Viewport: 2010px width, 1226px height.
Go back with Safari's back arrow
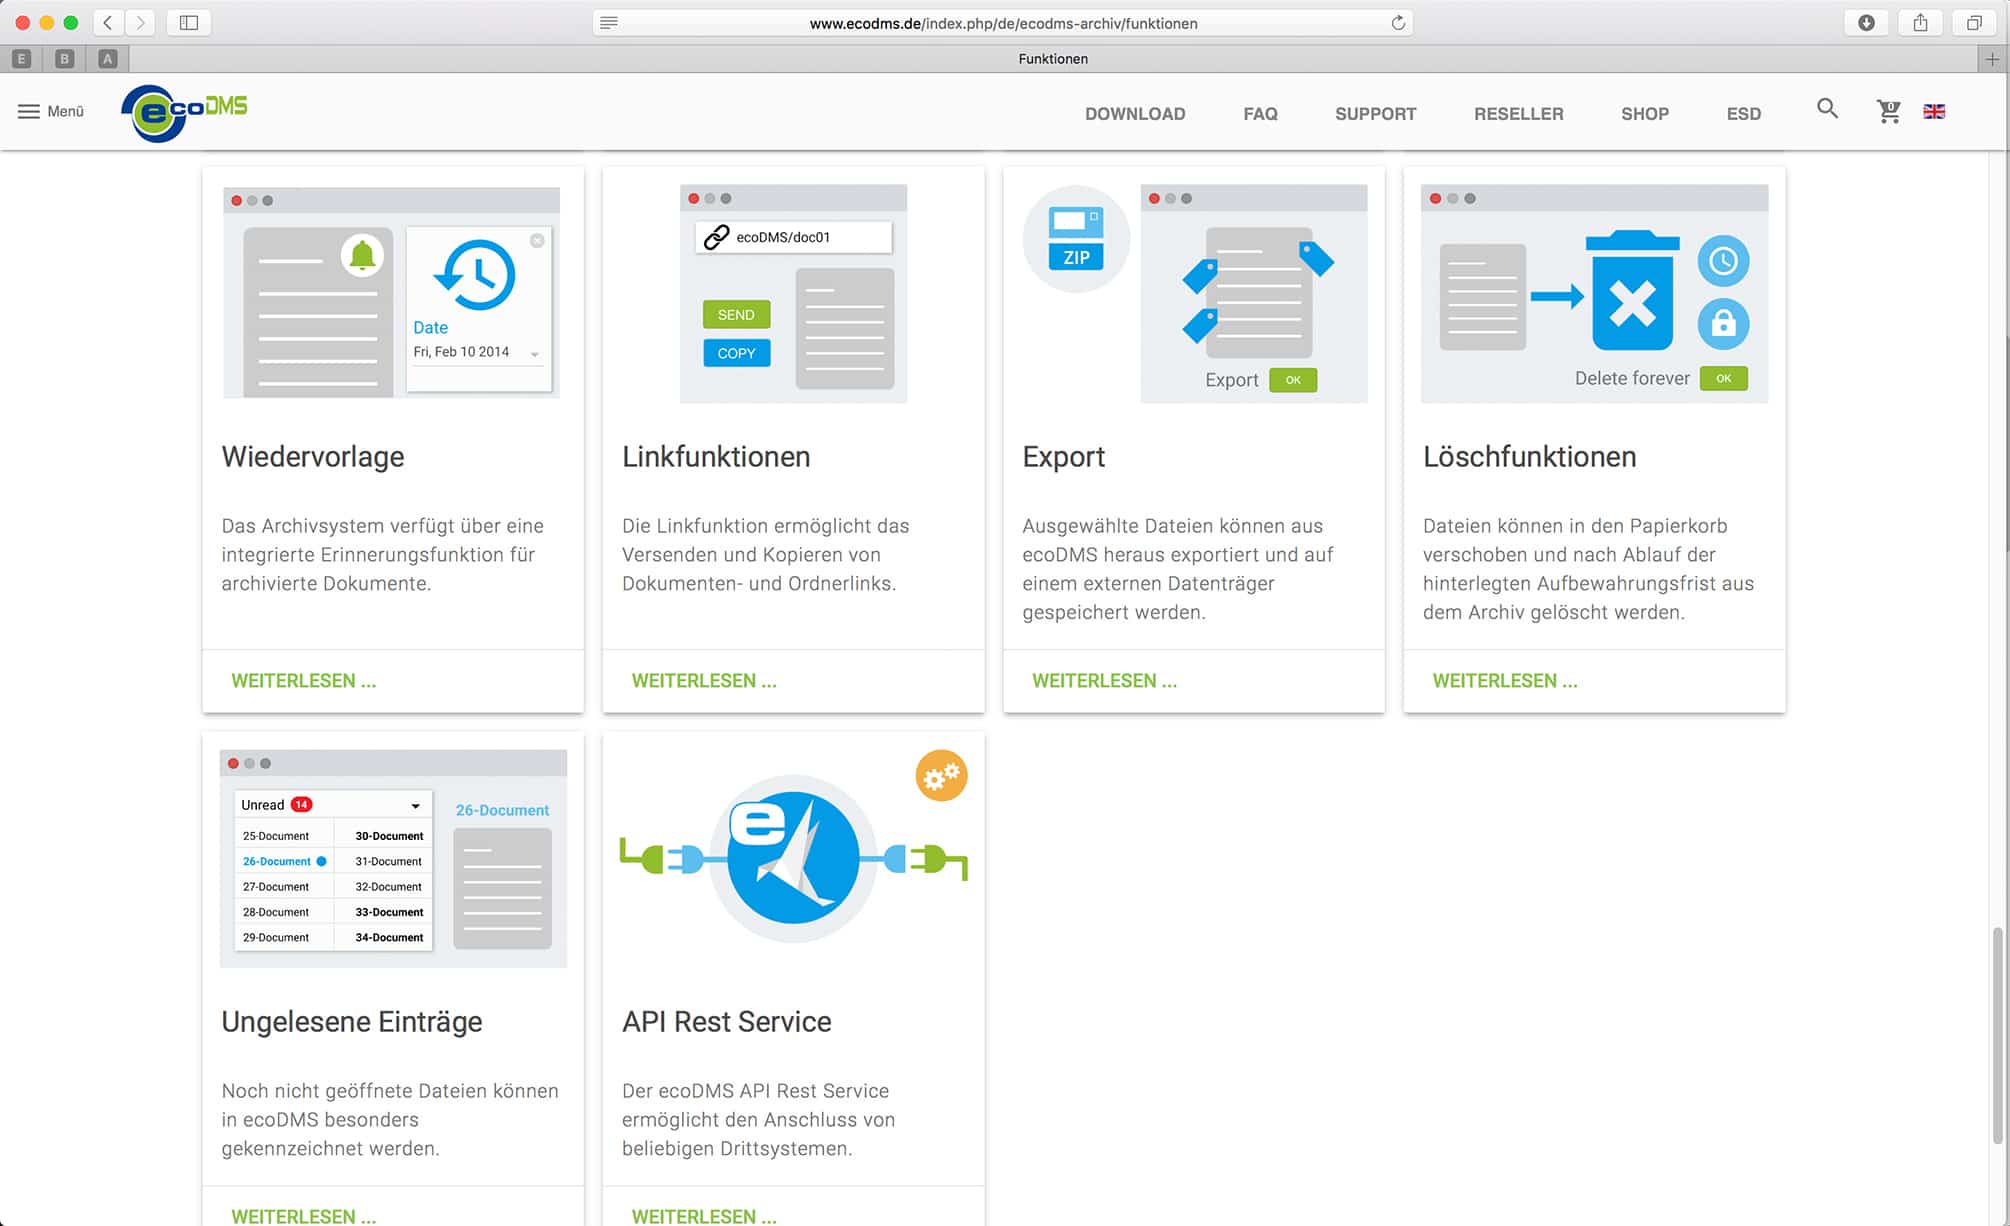[108, 22]
